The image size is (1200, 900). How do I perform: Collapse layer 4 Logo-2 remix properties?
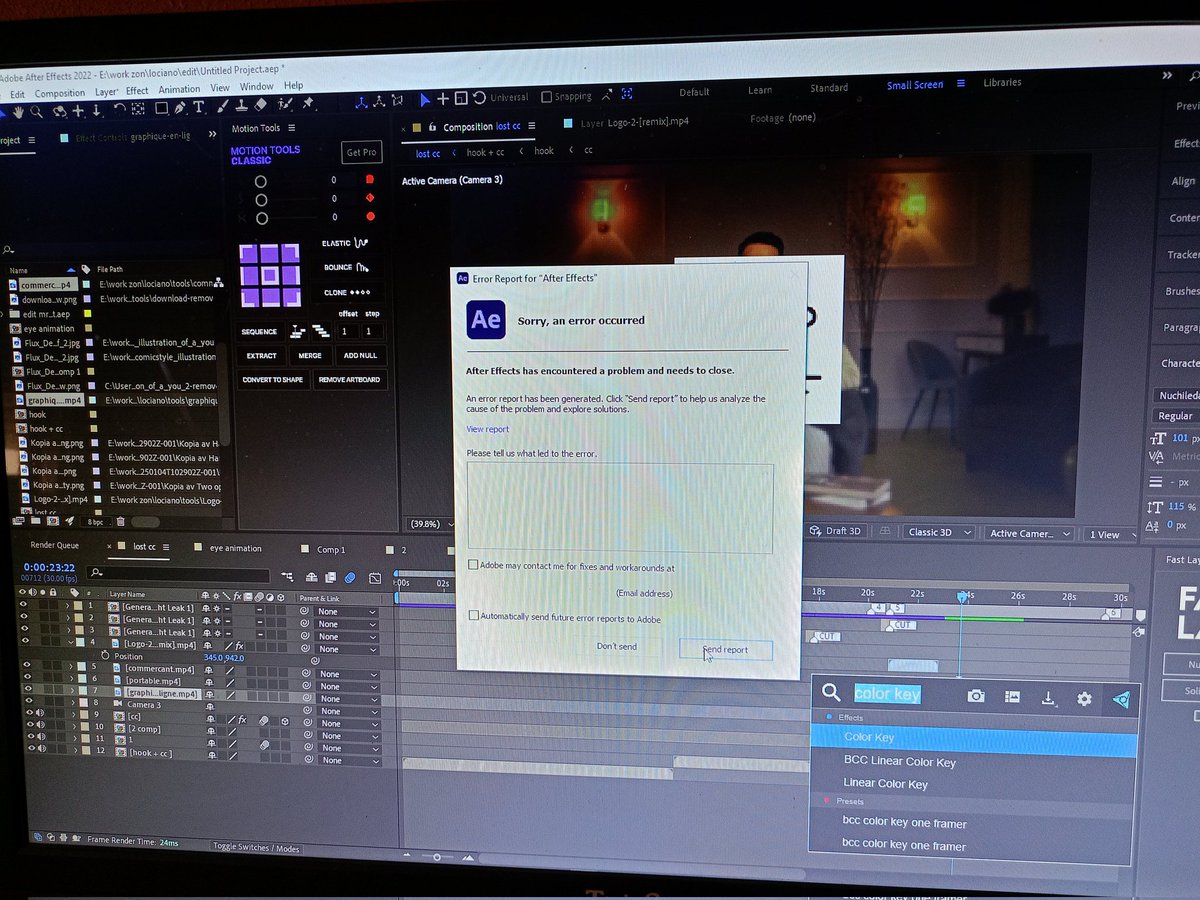pos(71,643)
